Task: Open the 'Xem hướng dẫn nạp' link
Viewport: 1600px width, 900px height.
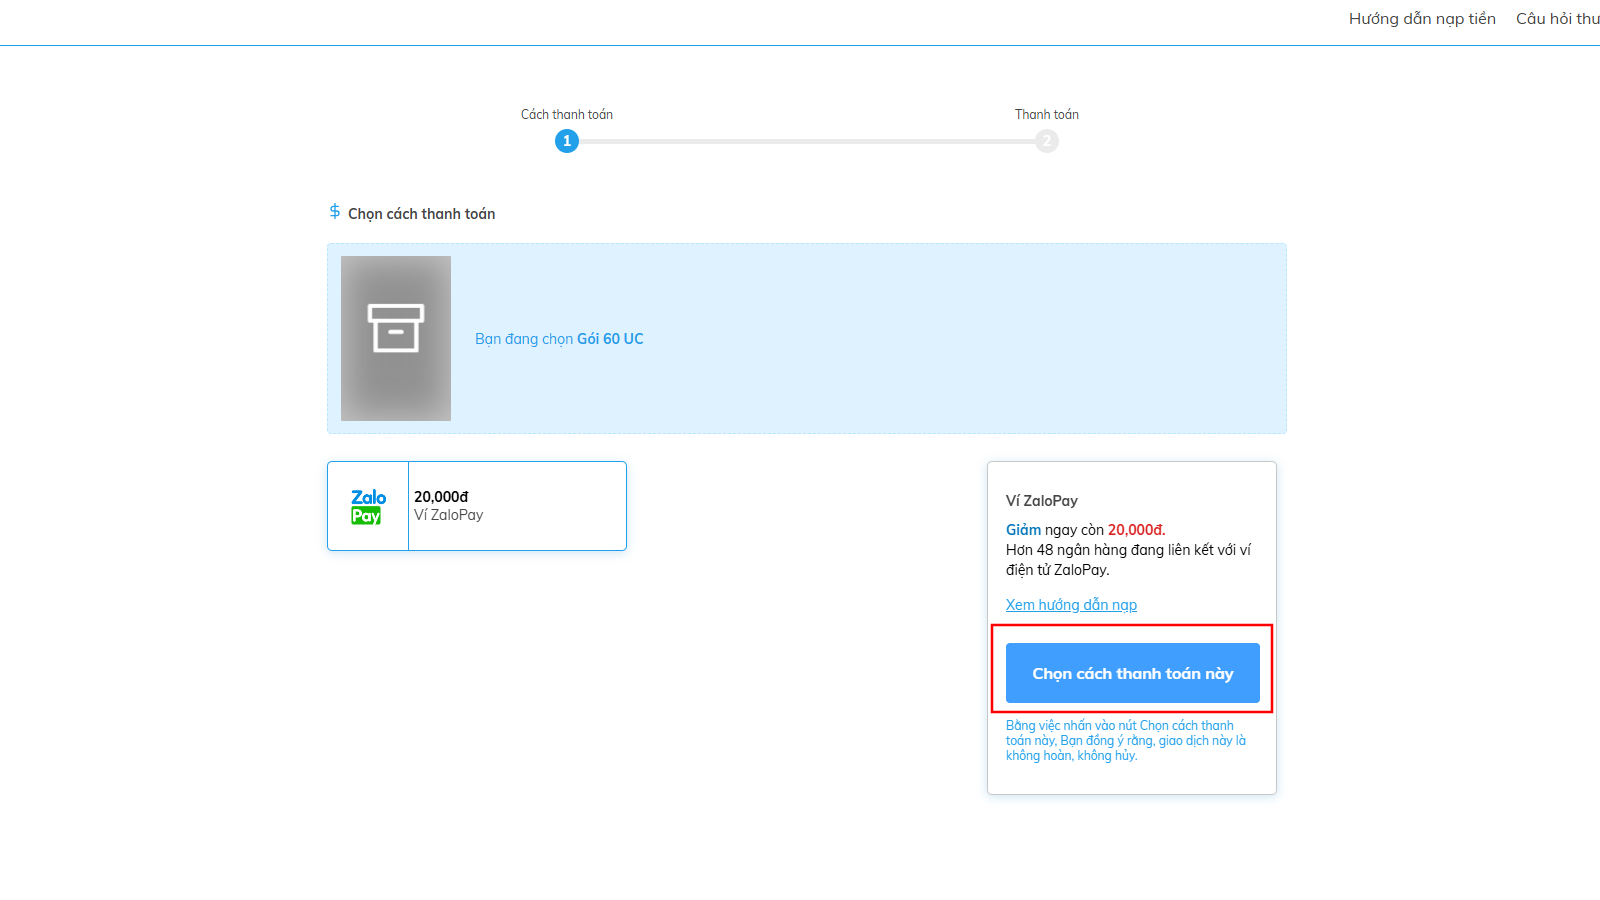Action: tap(1071, 605)
